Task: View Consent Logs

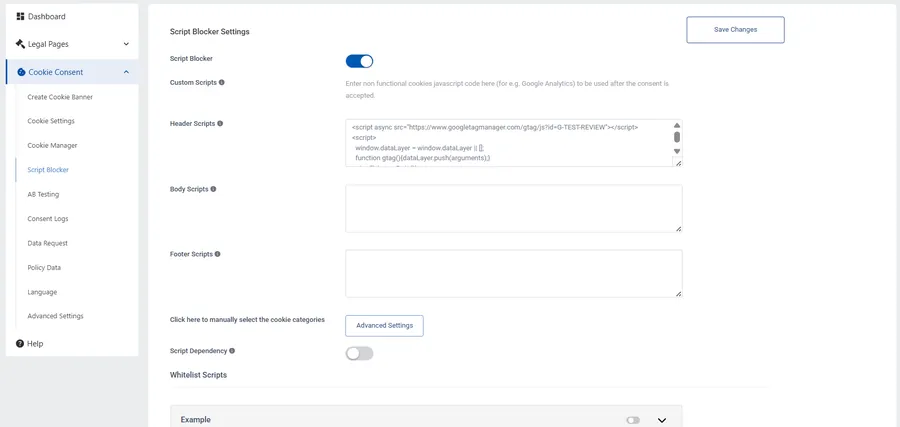Action: [48, 219]
